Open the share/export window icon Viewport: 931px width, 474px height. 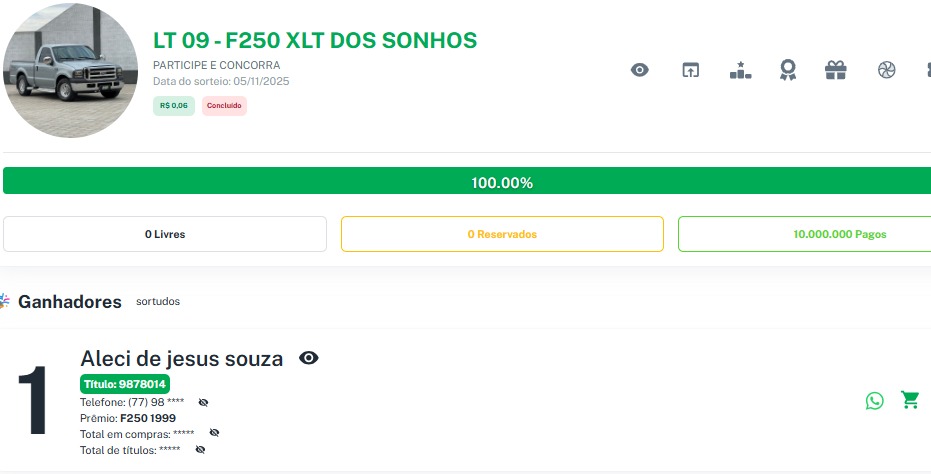pyautogui.click(x=690, y=70)
